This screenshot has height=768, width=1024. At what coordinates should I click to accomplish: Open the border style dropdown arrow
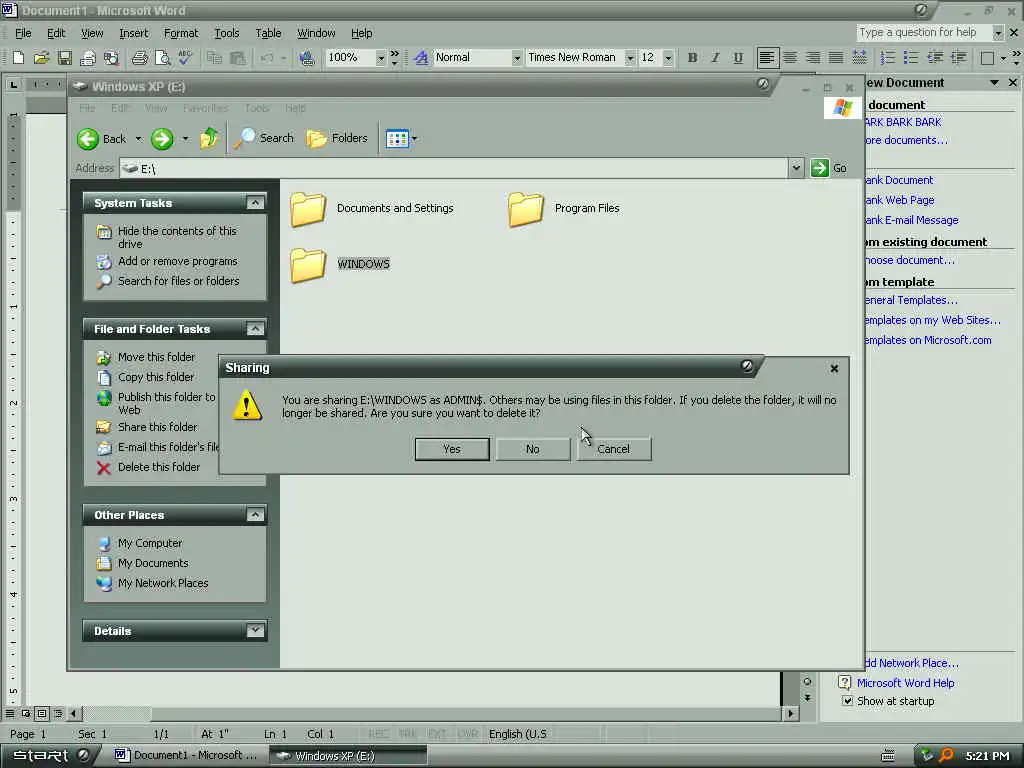(x=1003, y=58)
